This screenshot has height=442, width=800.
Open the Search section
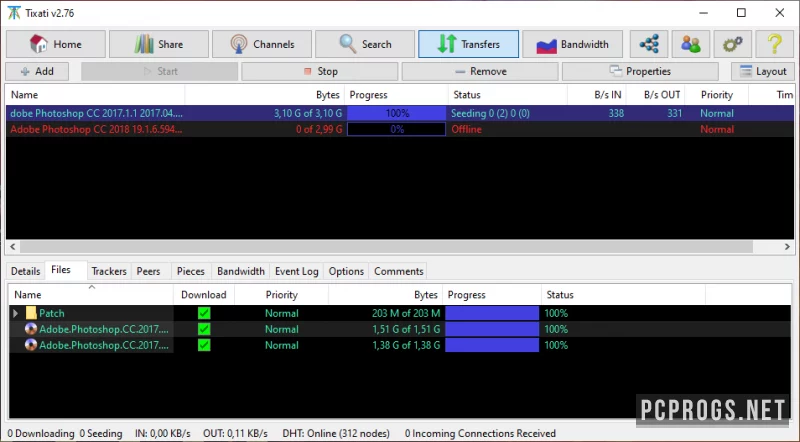pyautogui.click(x=365, y=44)
